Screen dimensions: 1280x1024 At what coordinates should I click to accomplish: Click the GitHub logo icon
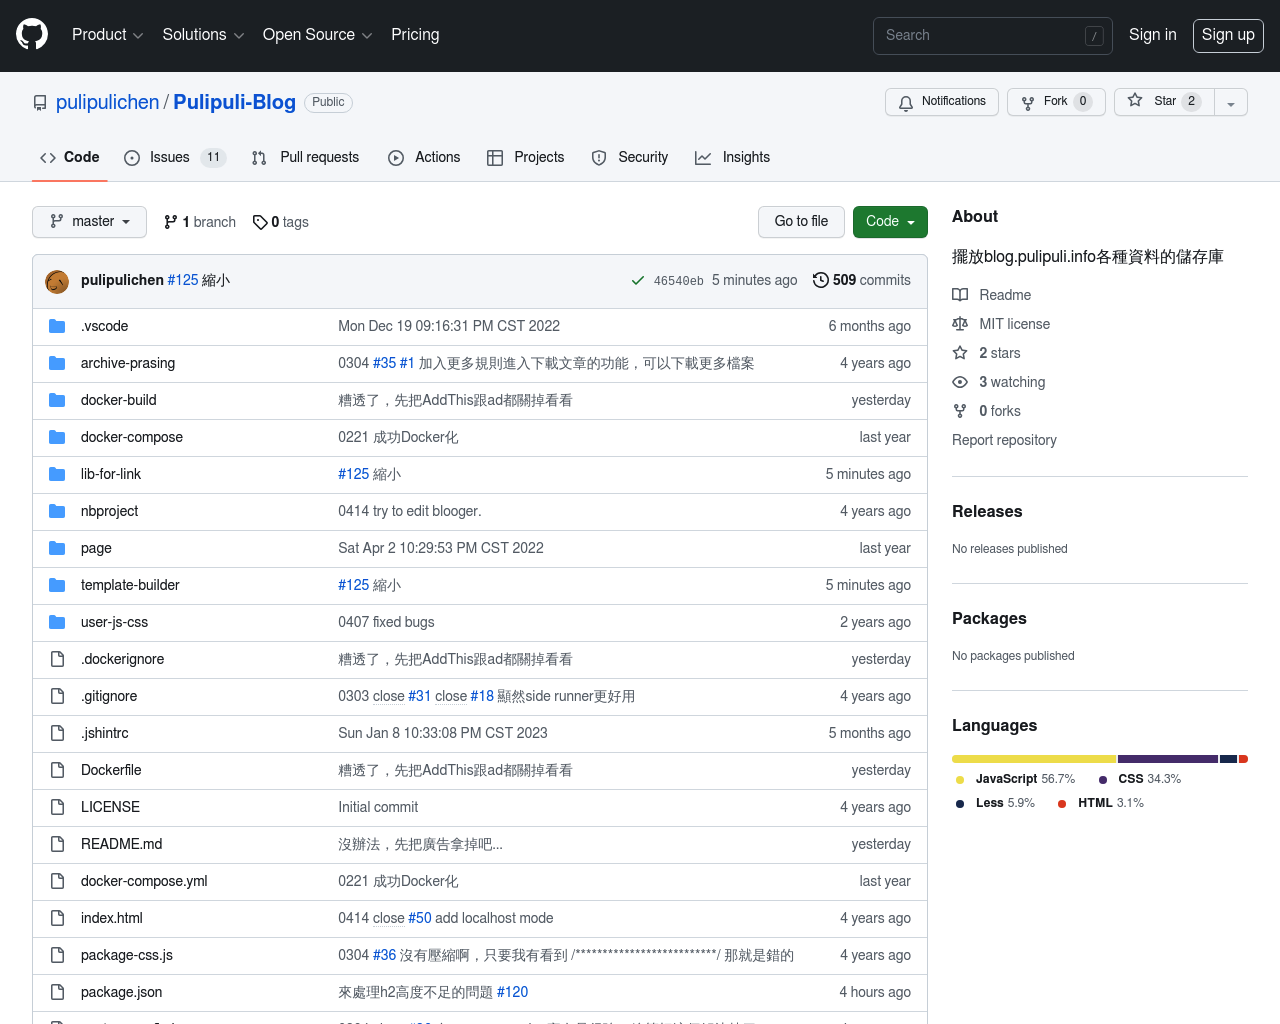[x=32, y=34]
